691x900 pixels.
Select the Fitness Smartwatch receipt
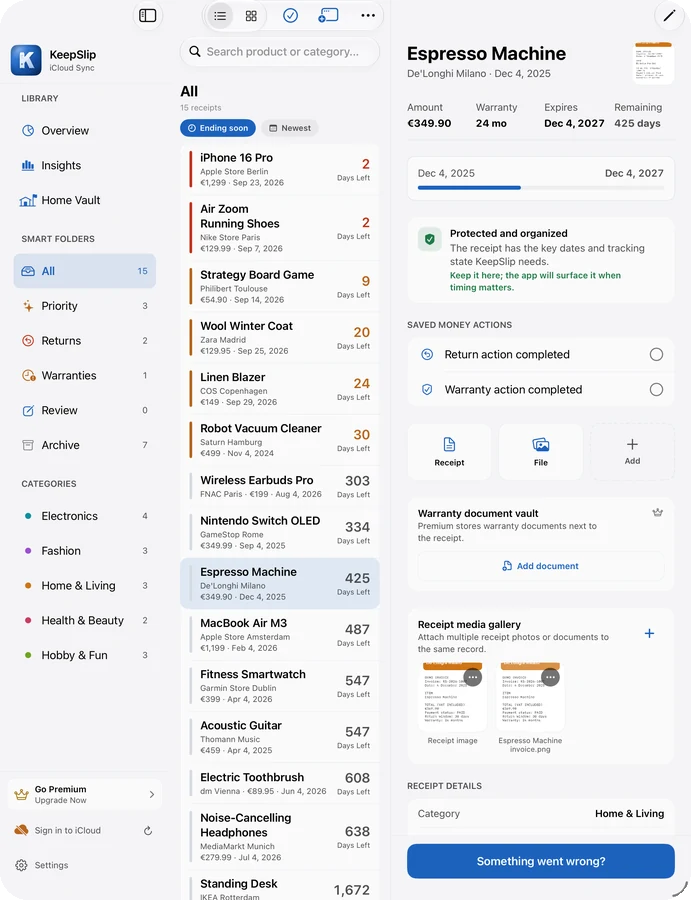279,686
